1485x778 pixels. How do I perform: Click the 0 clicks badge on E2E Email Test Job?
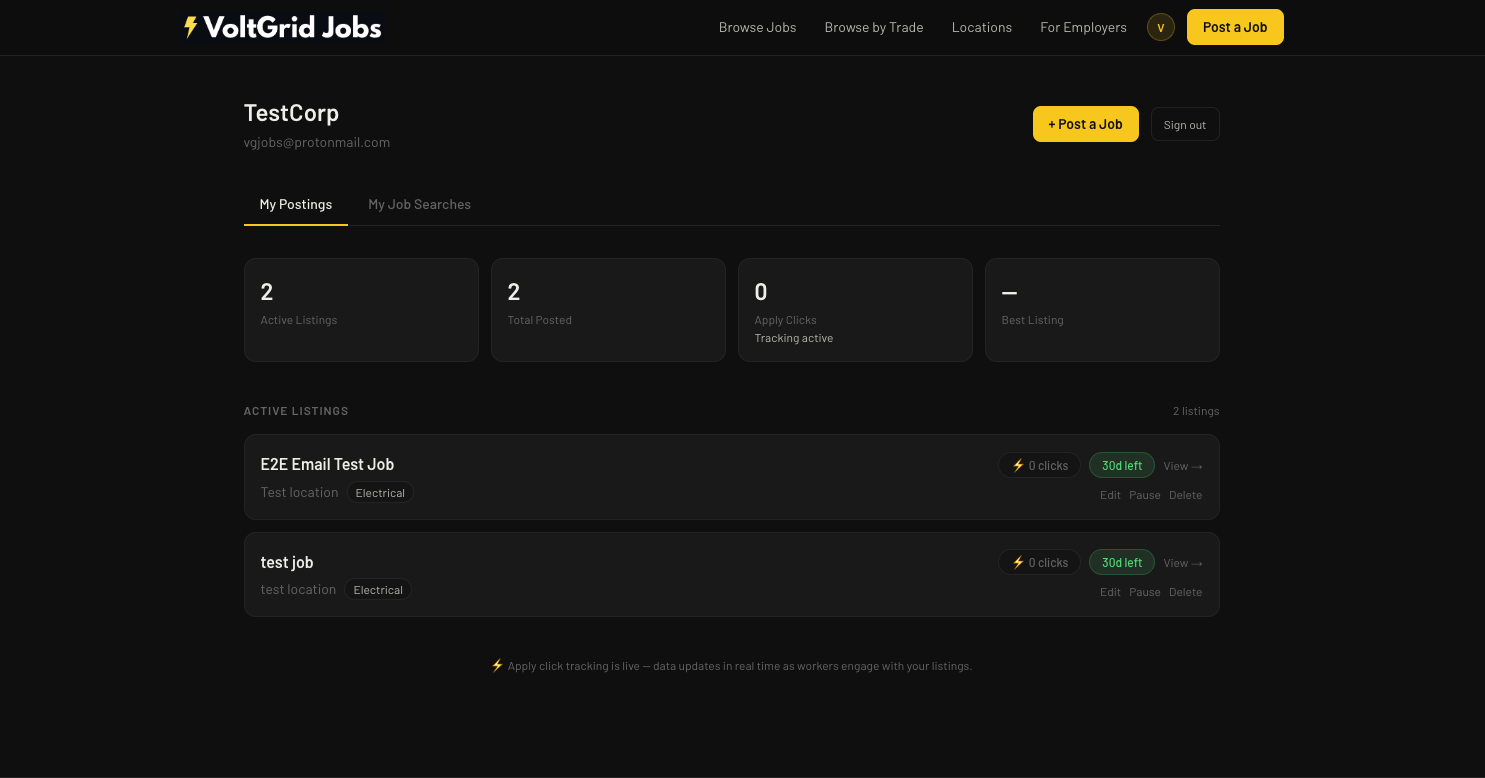pos(1039,465)
